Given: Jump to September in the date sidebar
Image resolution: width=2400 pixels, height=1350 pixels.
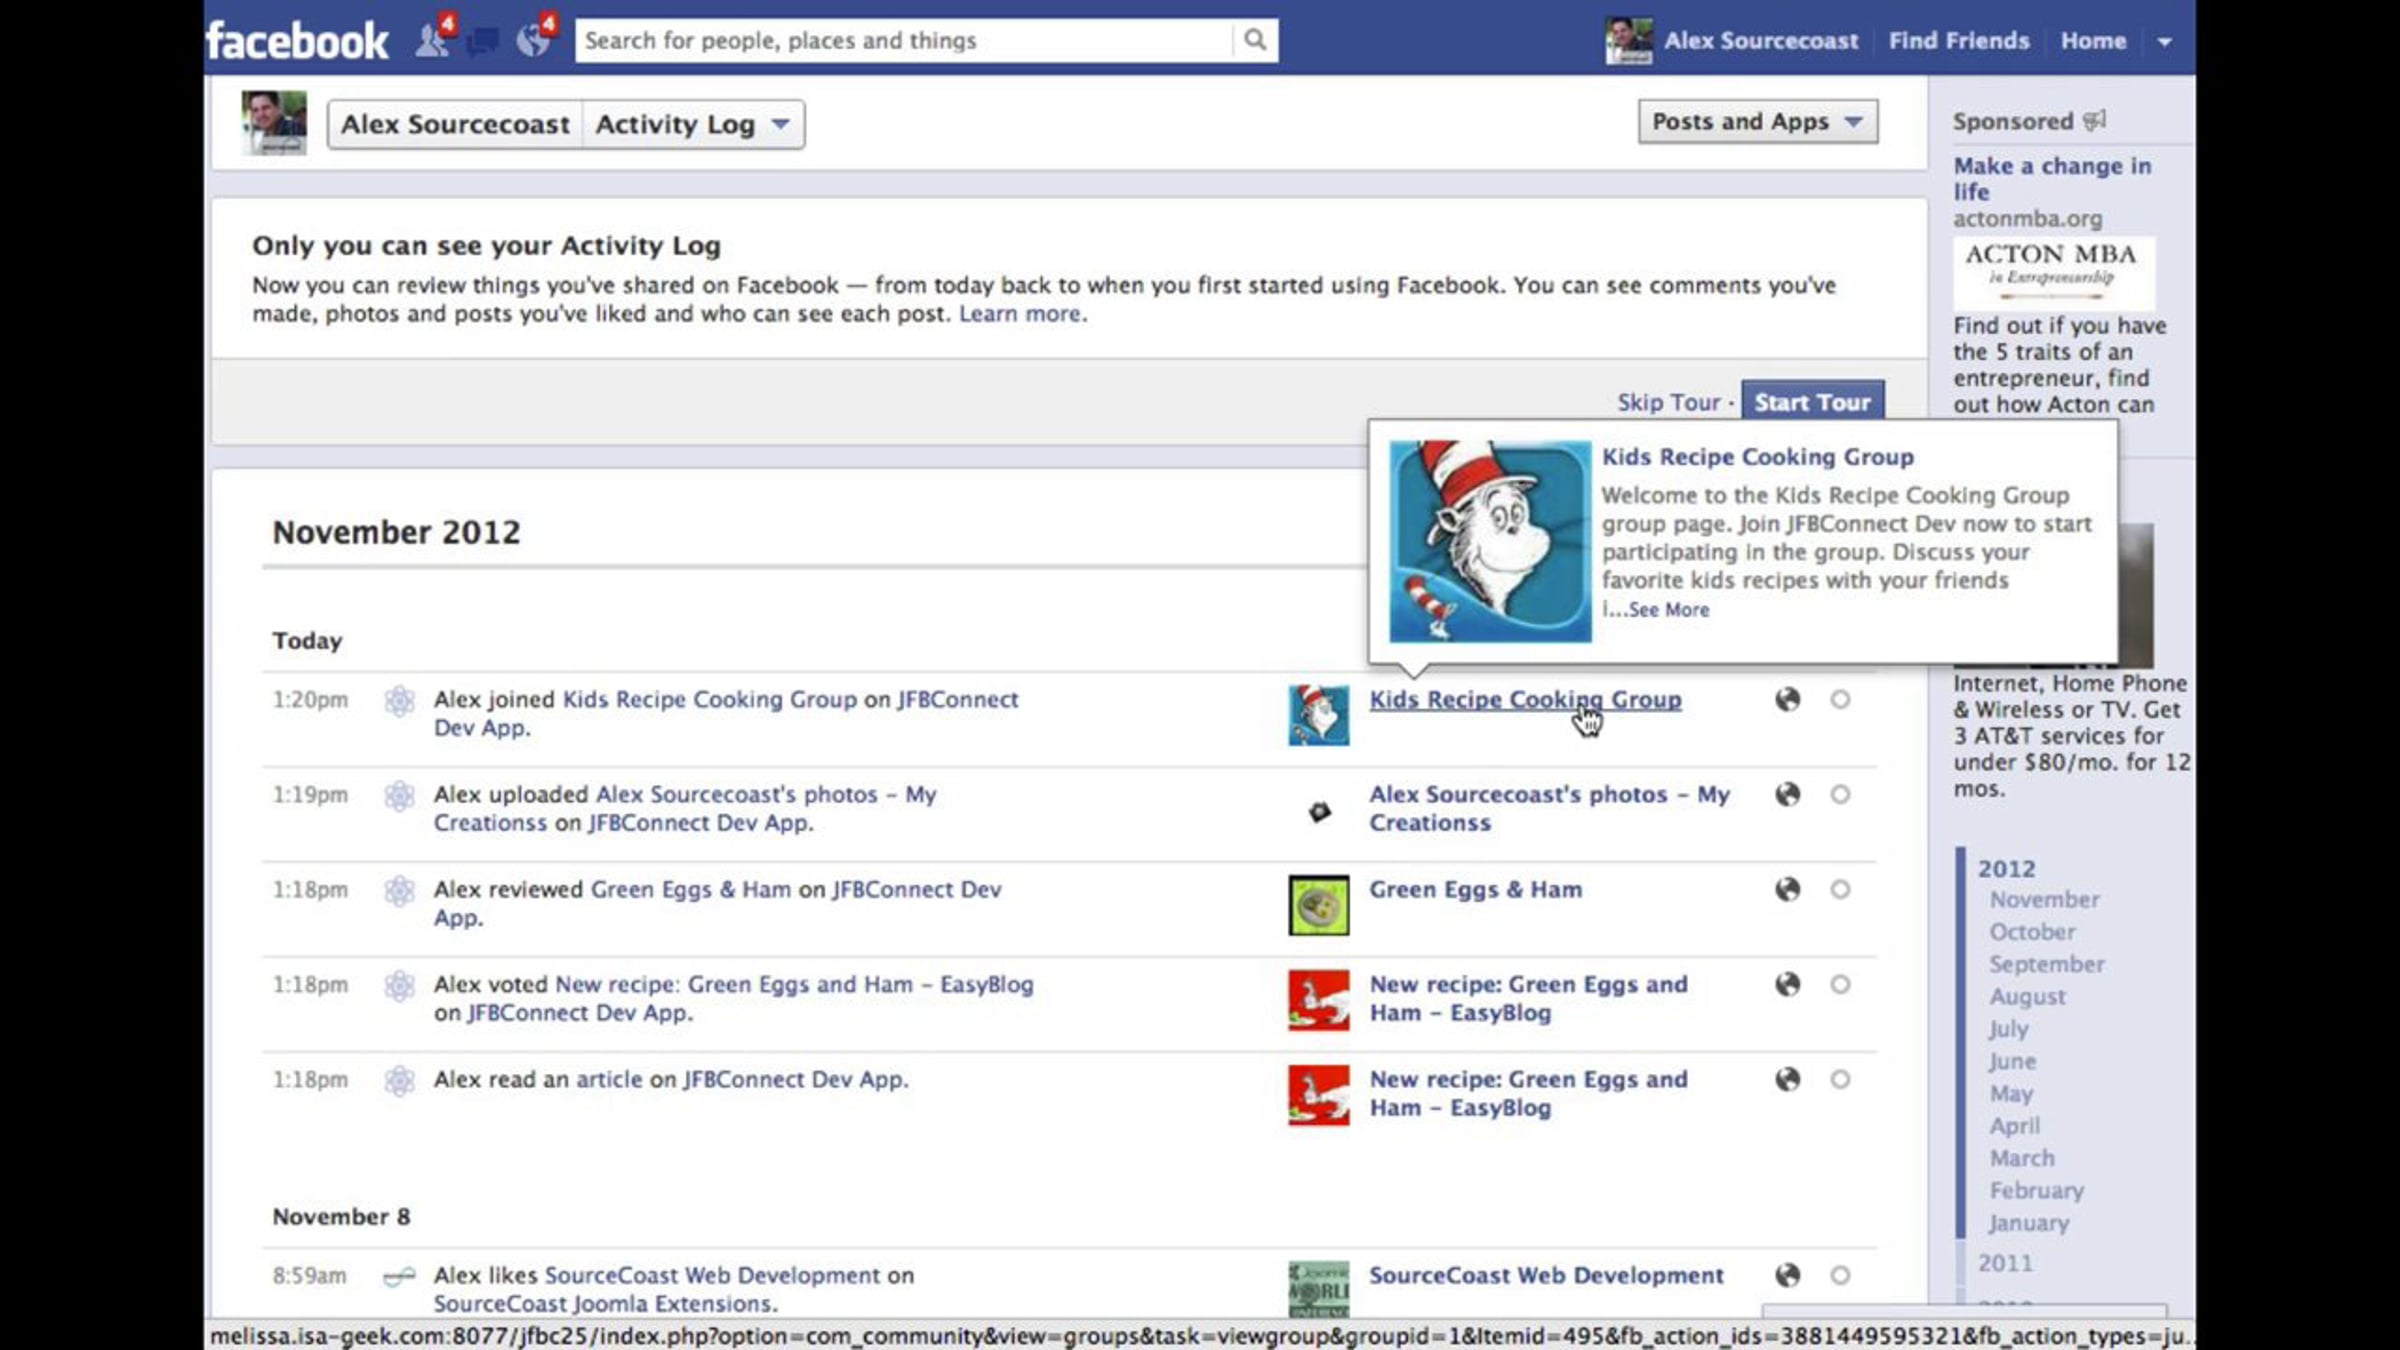Looking at the screenshot, I should point(2046,965).
